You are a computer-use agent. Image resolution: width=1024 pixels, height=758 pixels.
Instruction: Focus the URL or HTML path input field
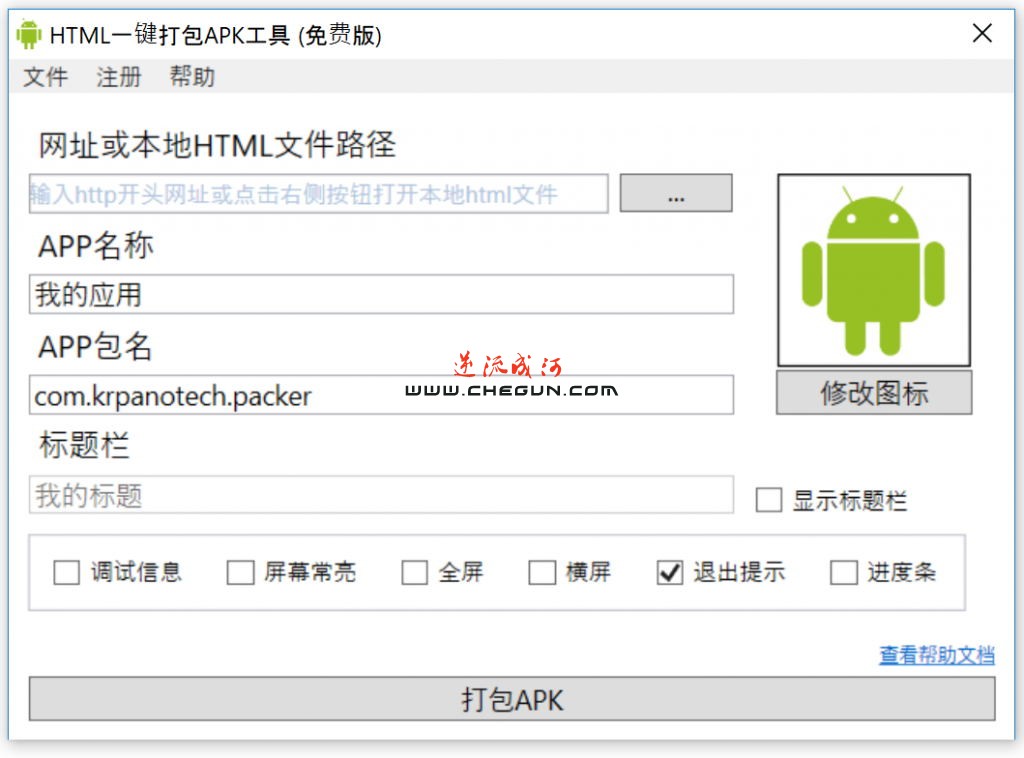319,193
